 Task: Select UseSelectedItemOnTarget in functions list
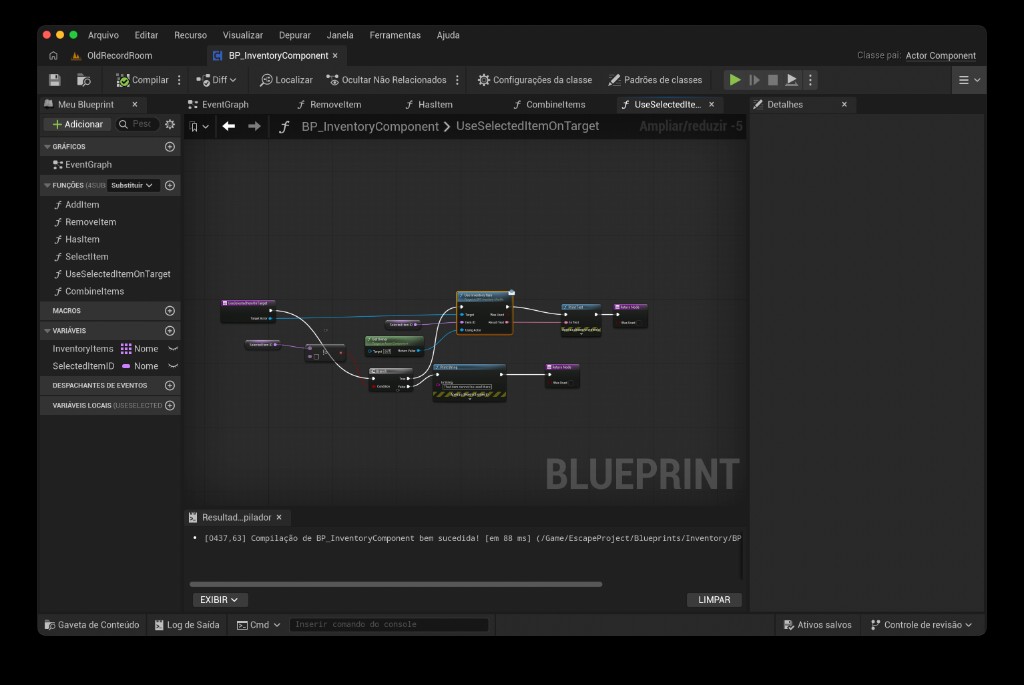coord(117,274)
